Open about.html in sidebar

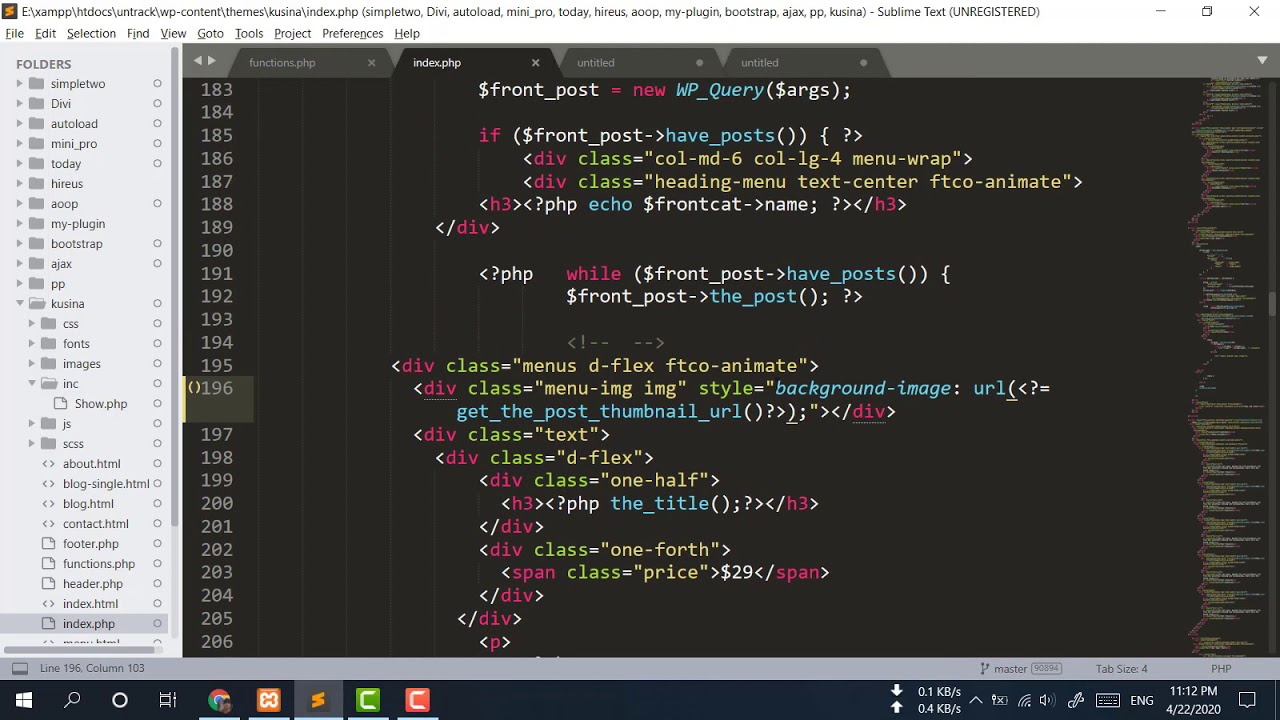(x=92, y=464)
